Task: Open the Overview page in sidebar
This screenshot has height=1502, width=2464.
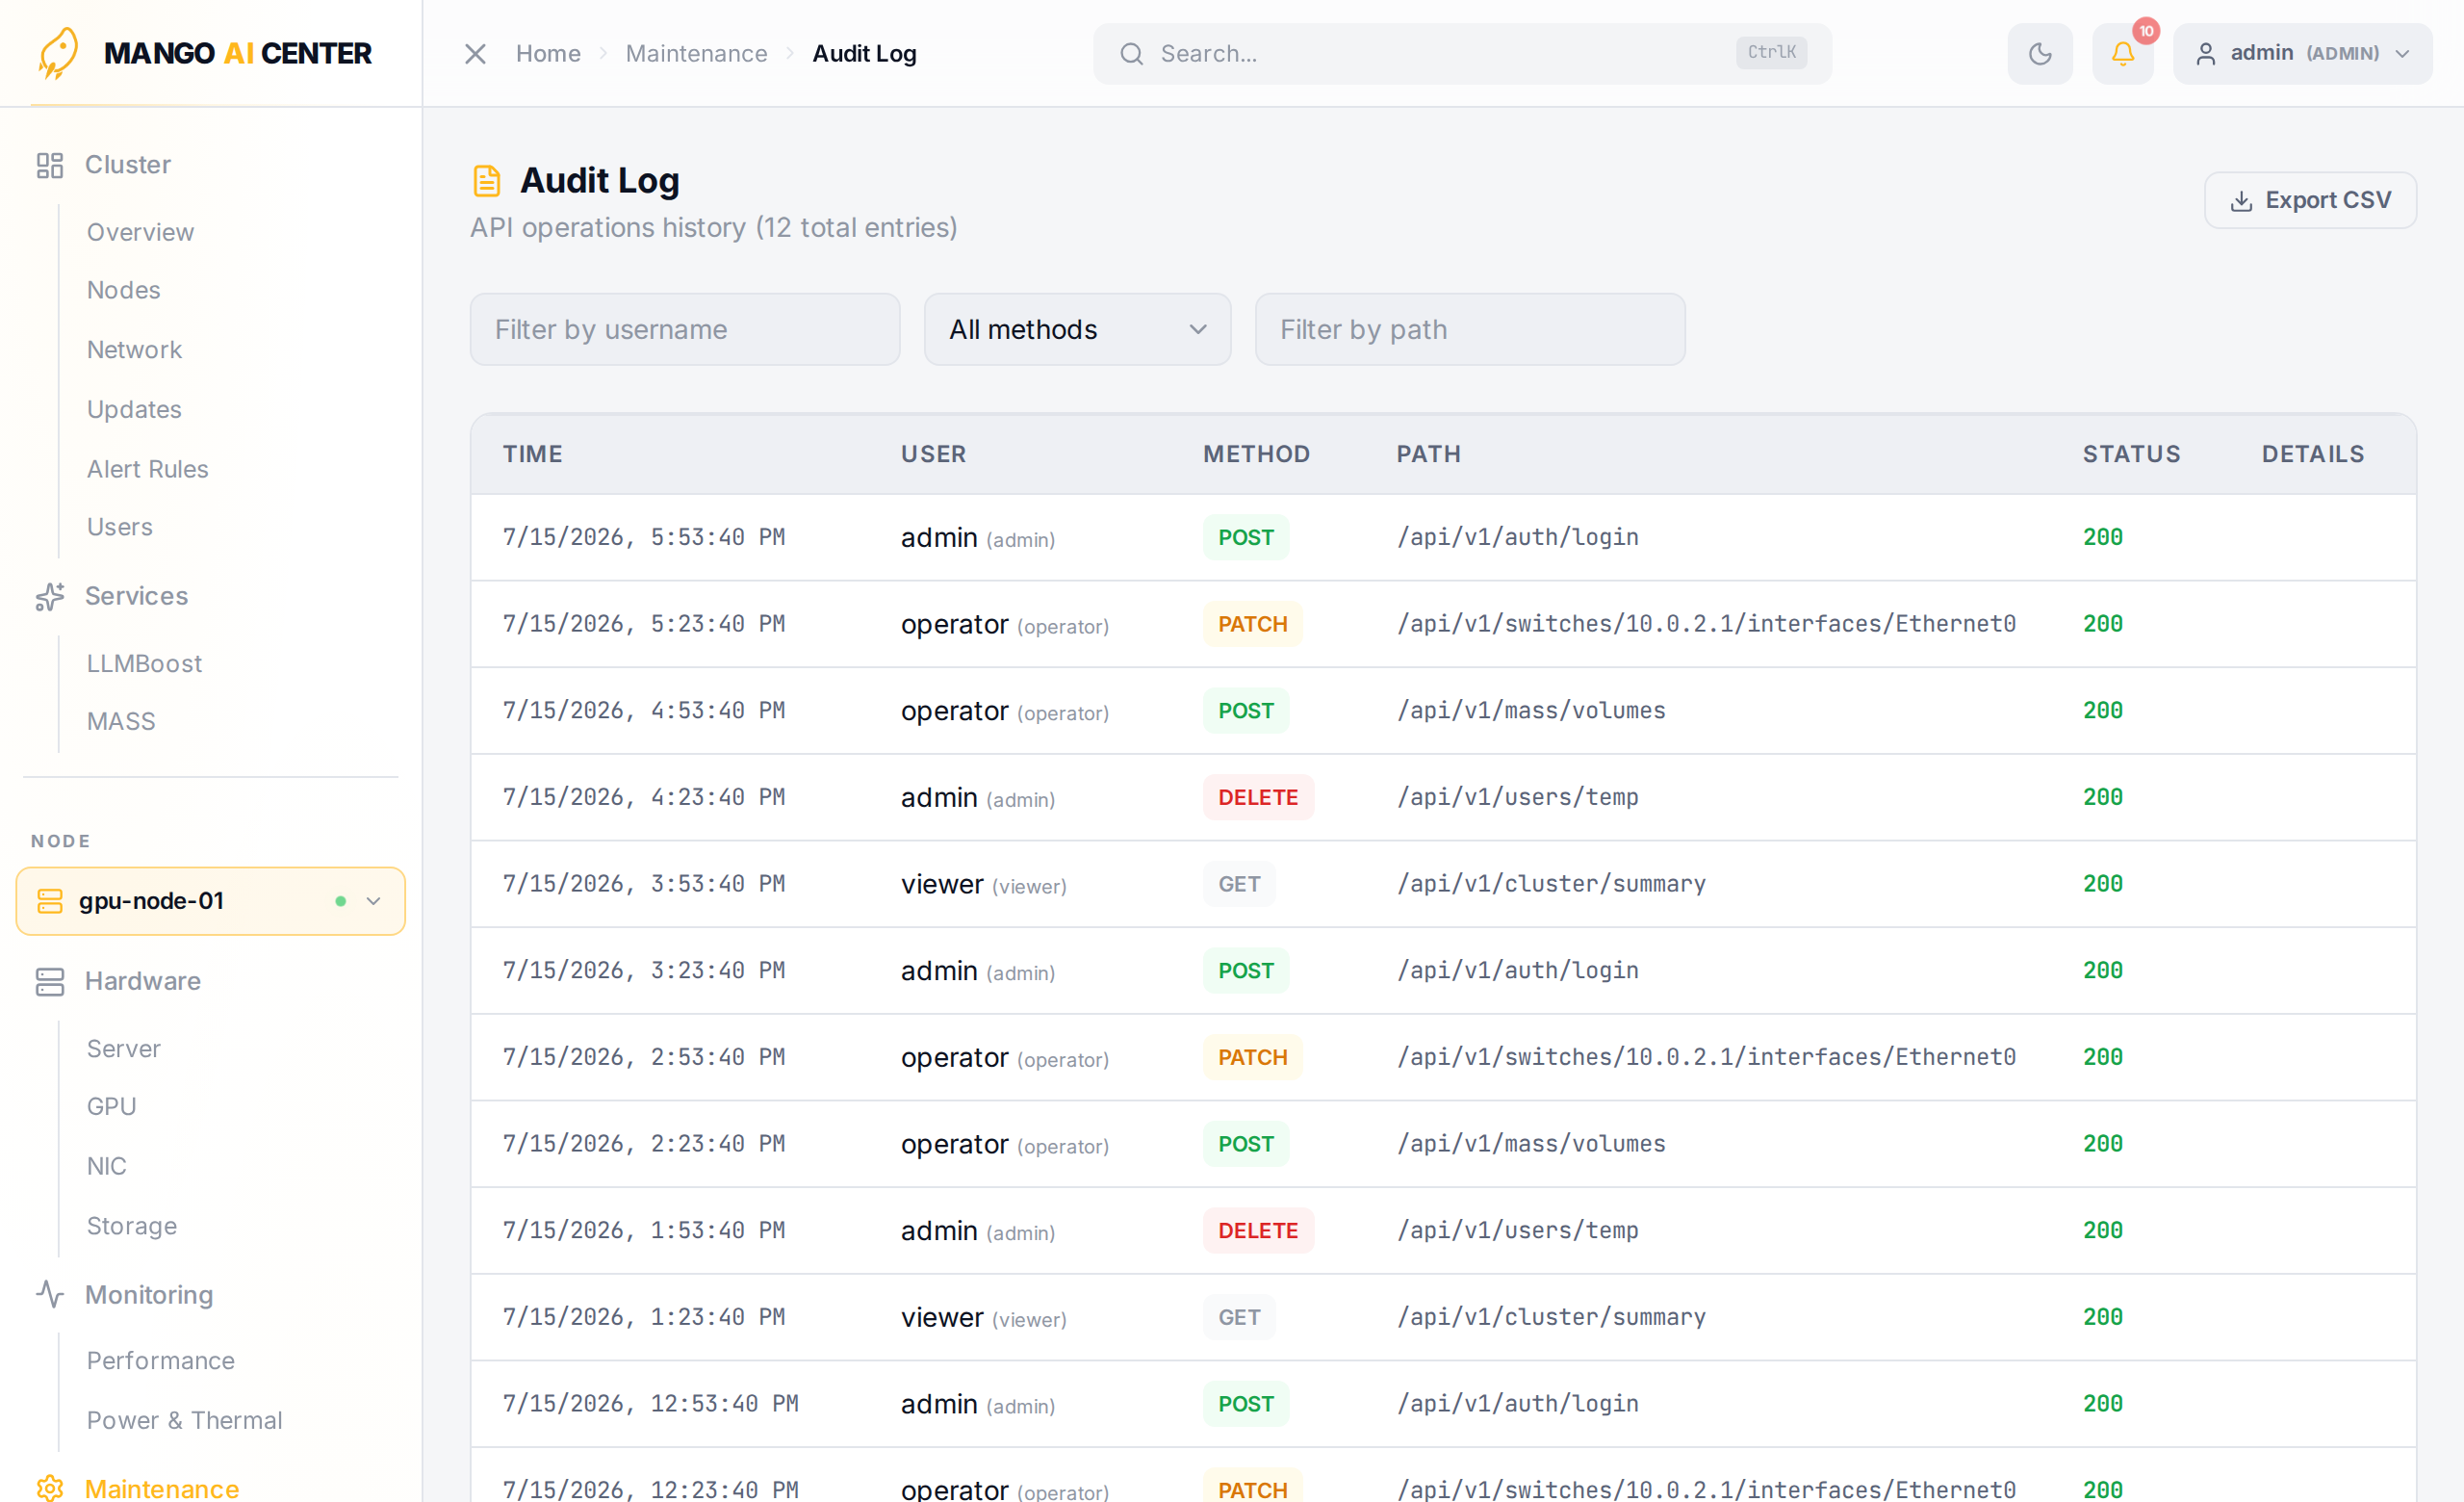Action: (140, 232)
